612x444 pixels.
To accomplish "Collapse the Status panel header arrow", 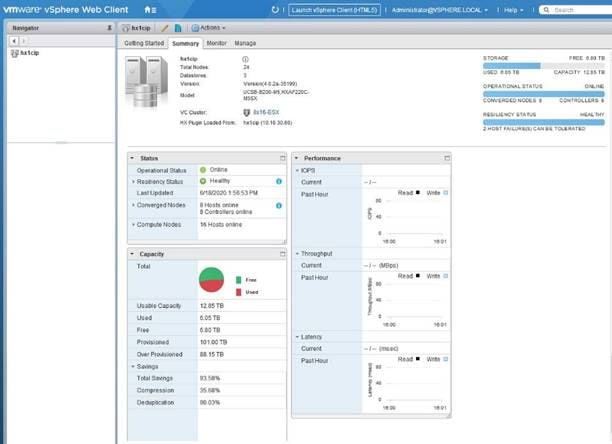I will tap(132, 158).
